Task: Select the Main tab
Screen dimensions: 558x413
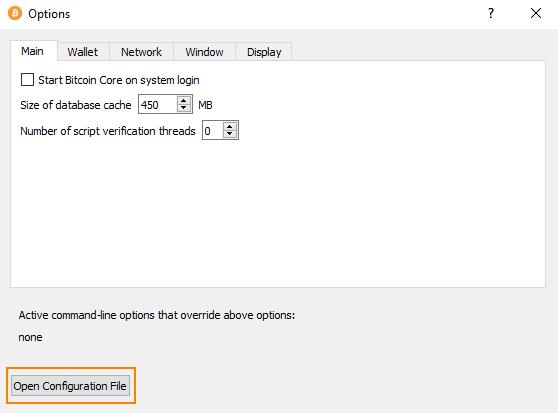Action: (x=32, y=51)
